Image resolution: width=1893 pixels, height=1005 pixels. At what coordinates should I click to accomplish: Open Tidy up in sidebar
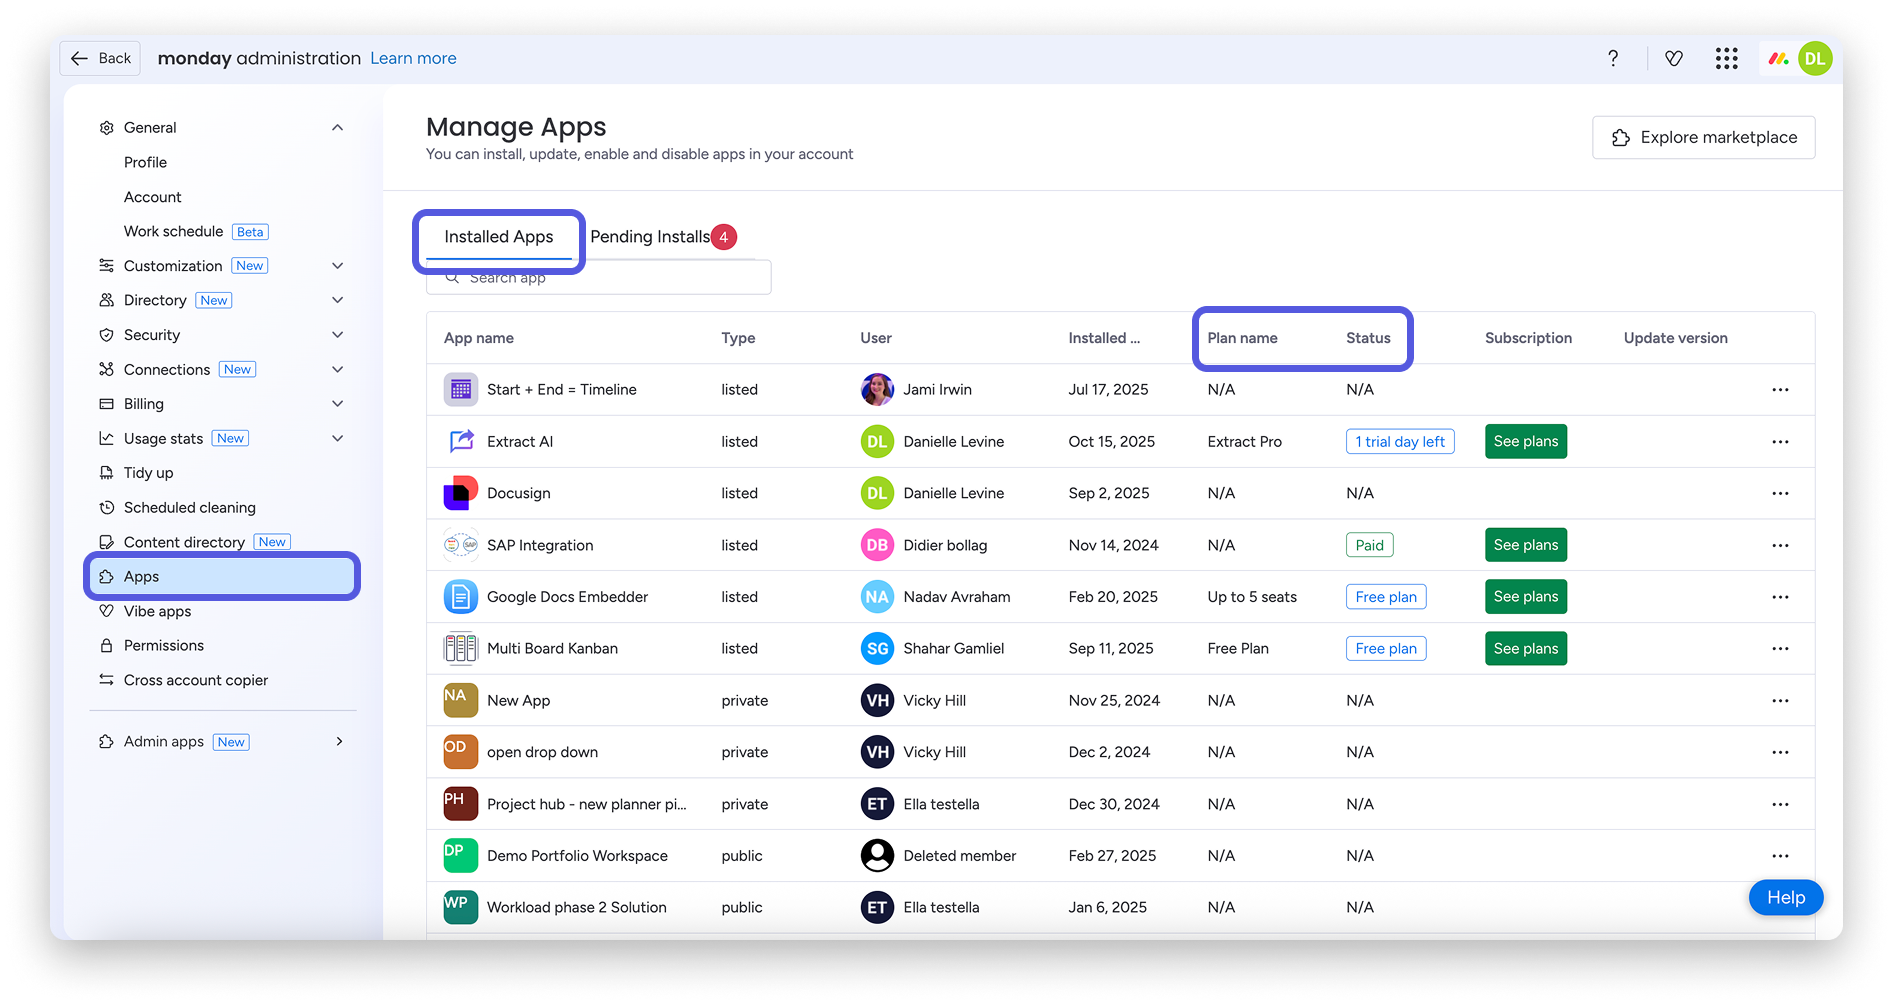(148, 473)
